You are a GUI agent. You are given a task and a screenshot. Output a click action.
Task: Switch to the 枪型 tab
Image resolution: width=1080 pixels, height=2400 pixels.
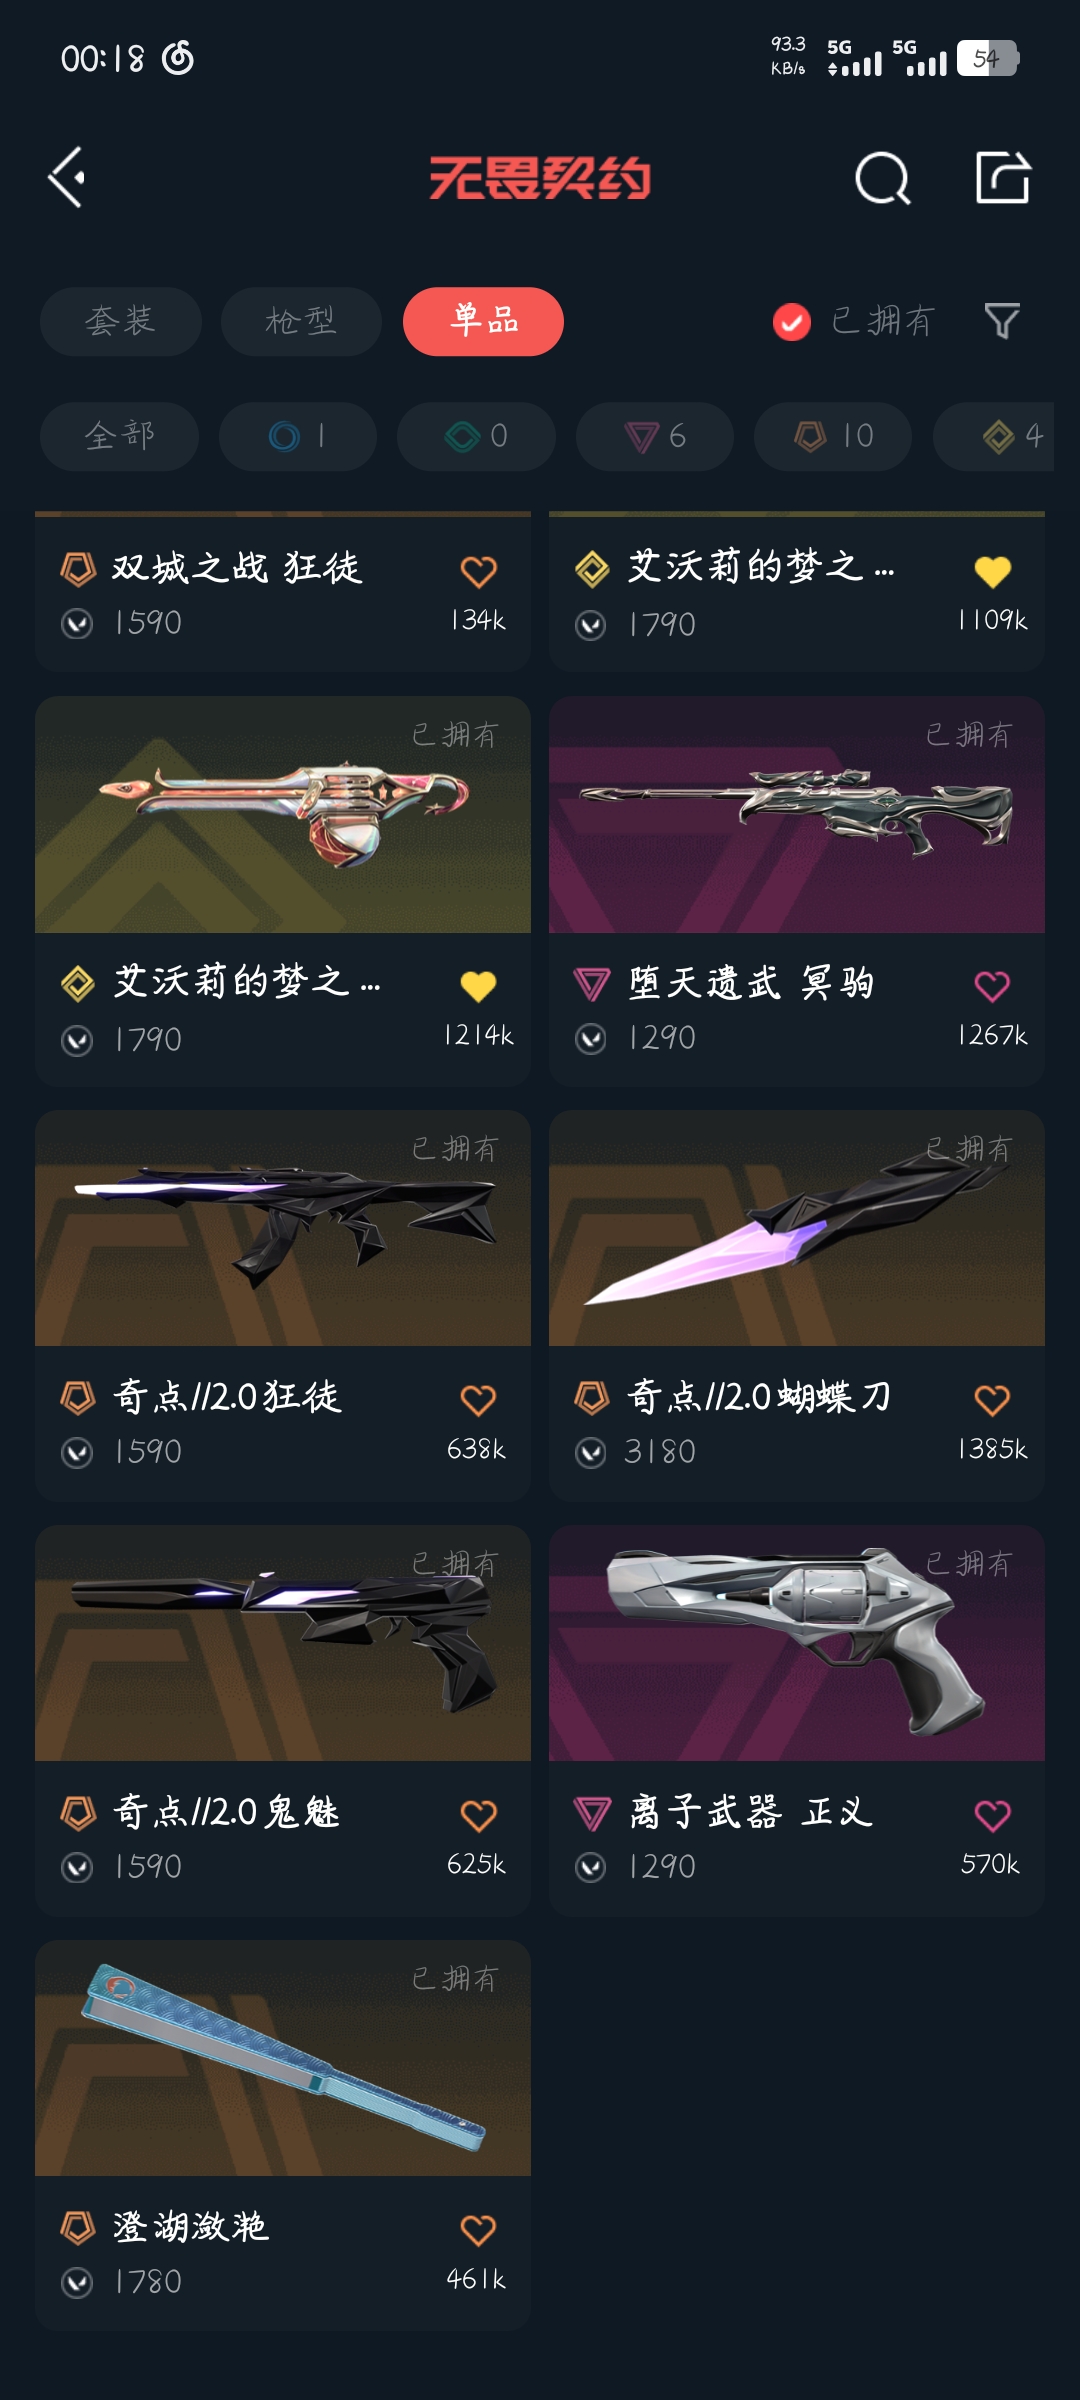[301, 321]
